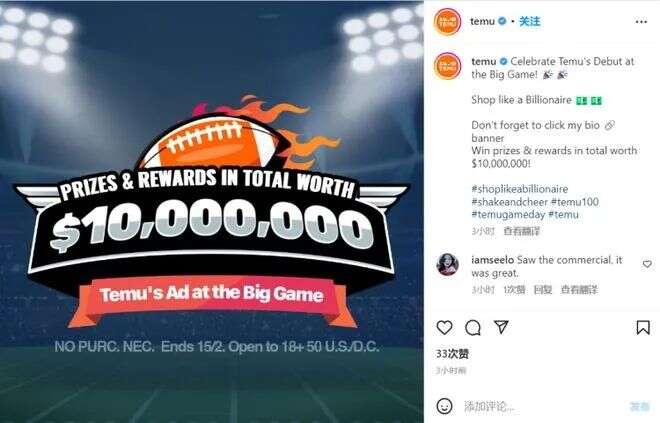Reply to iamseelo's comment with 回复

(543, 289)
